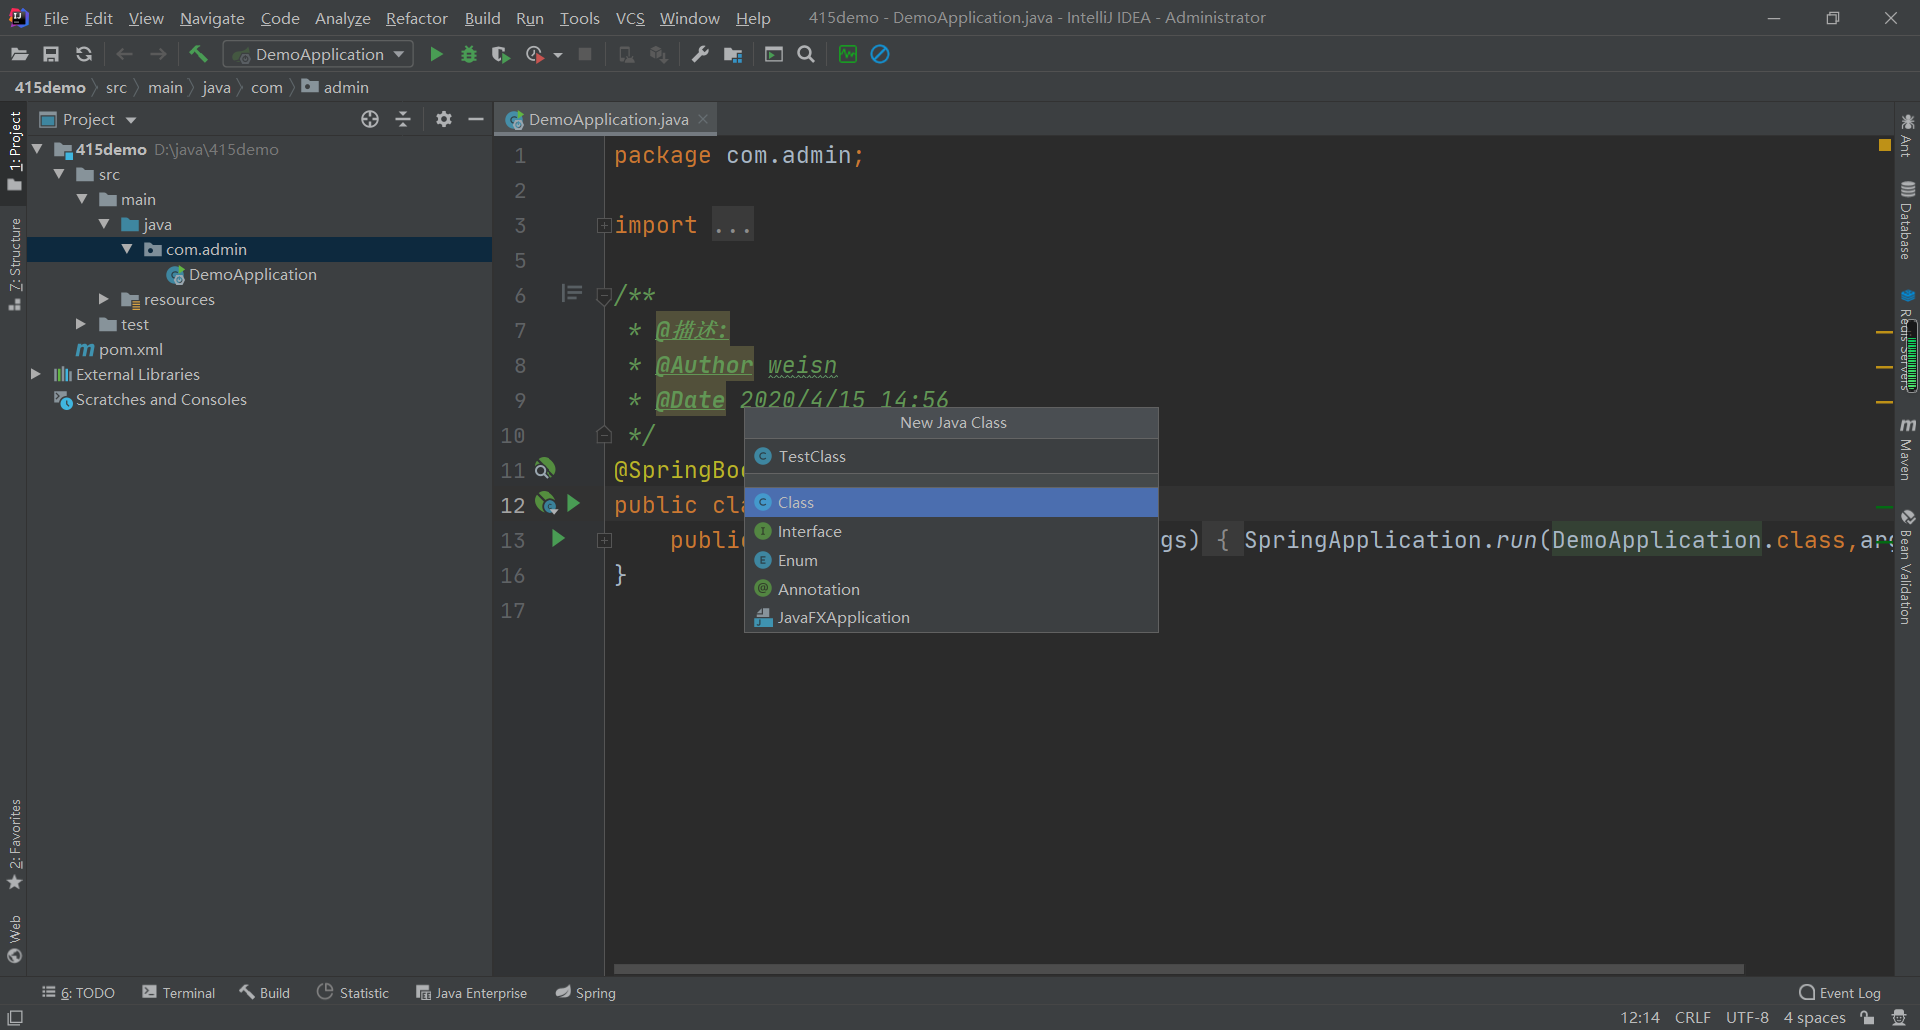Open the TODO tool window

click(78, 992)
